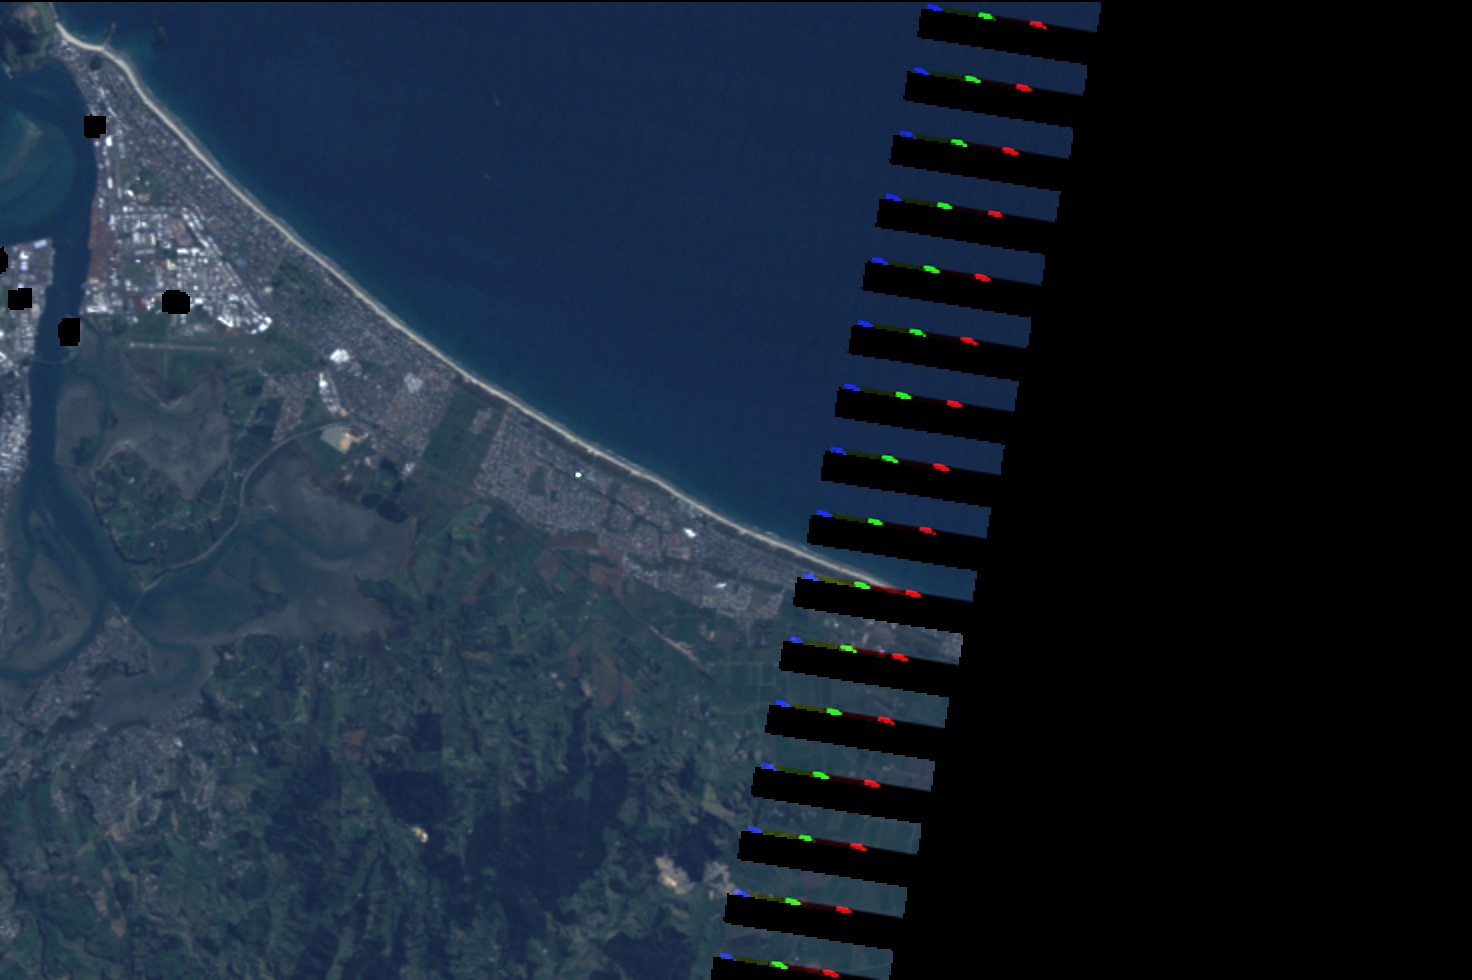
Task: Click the white building cluster beside the airport
Action: pyautogui.click(x=340, y=356)
